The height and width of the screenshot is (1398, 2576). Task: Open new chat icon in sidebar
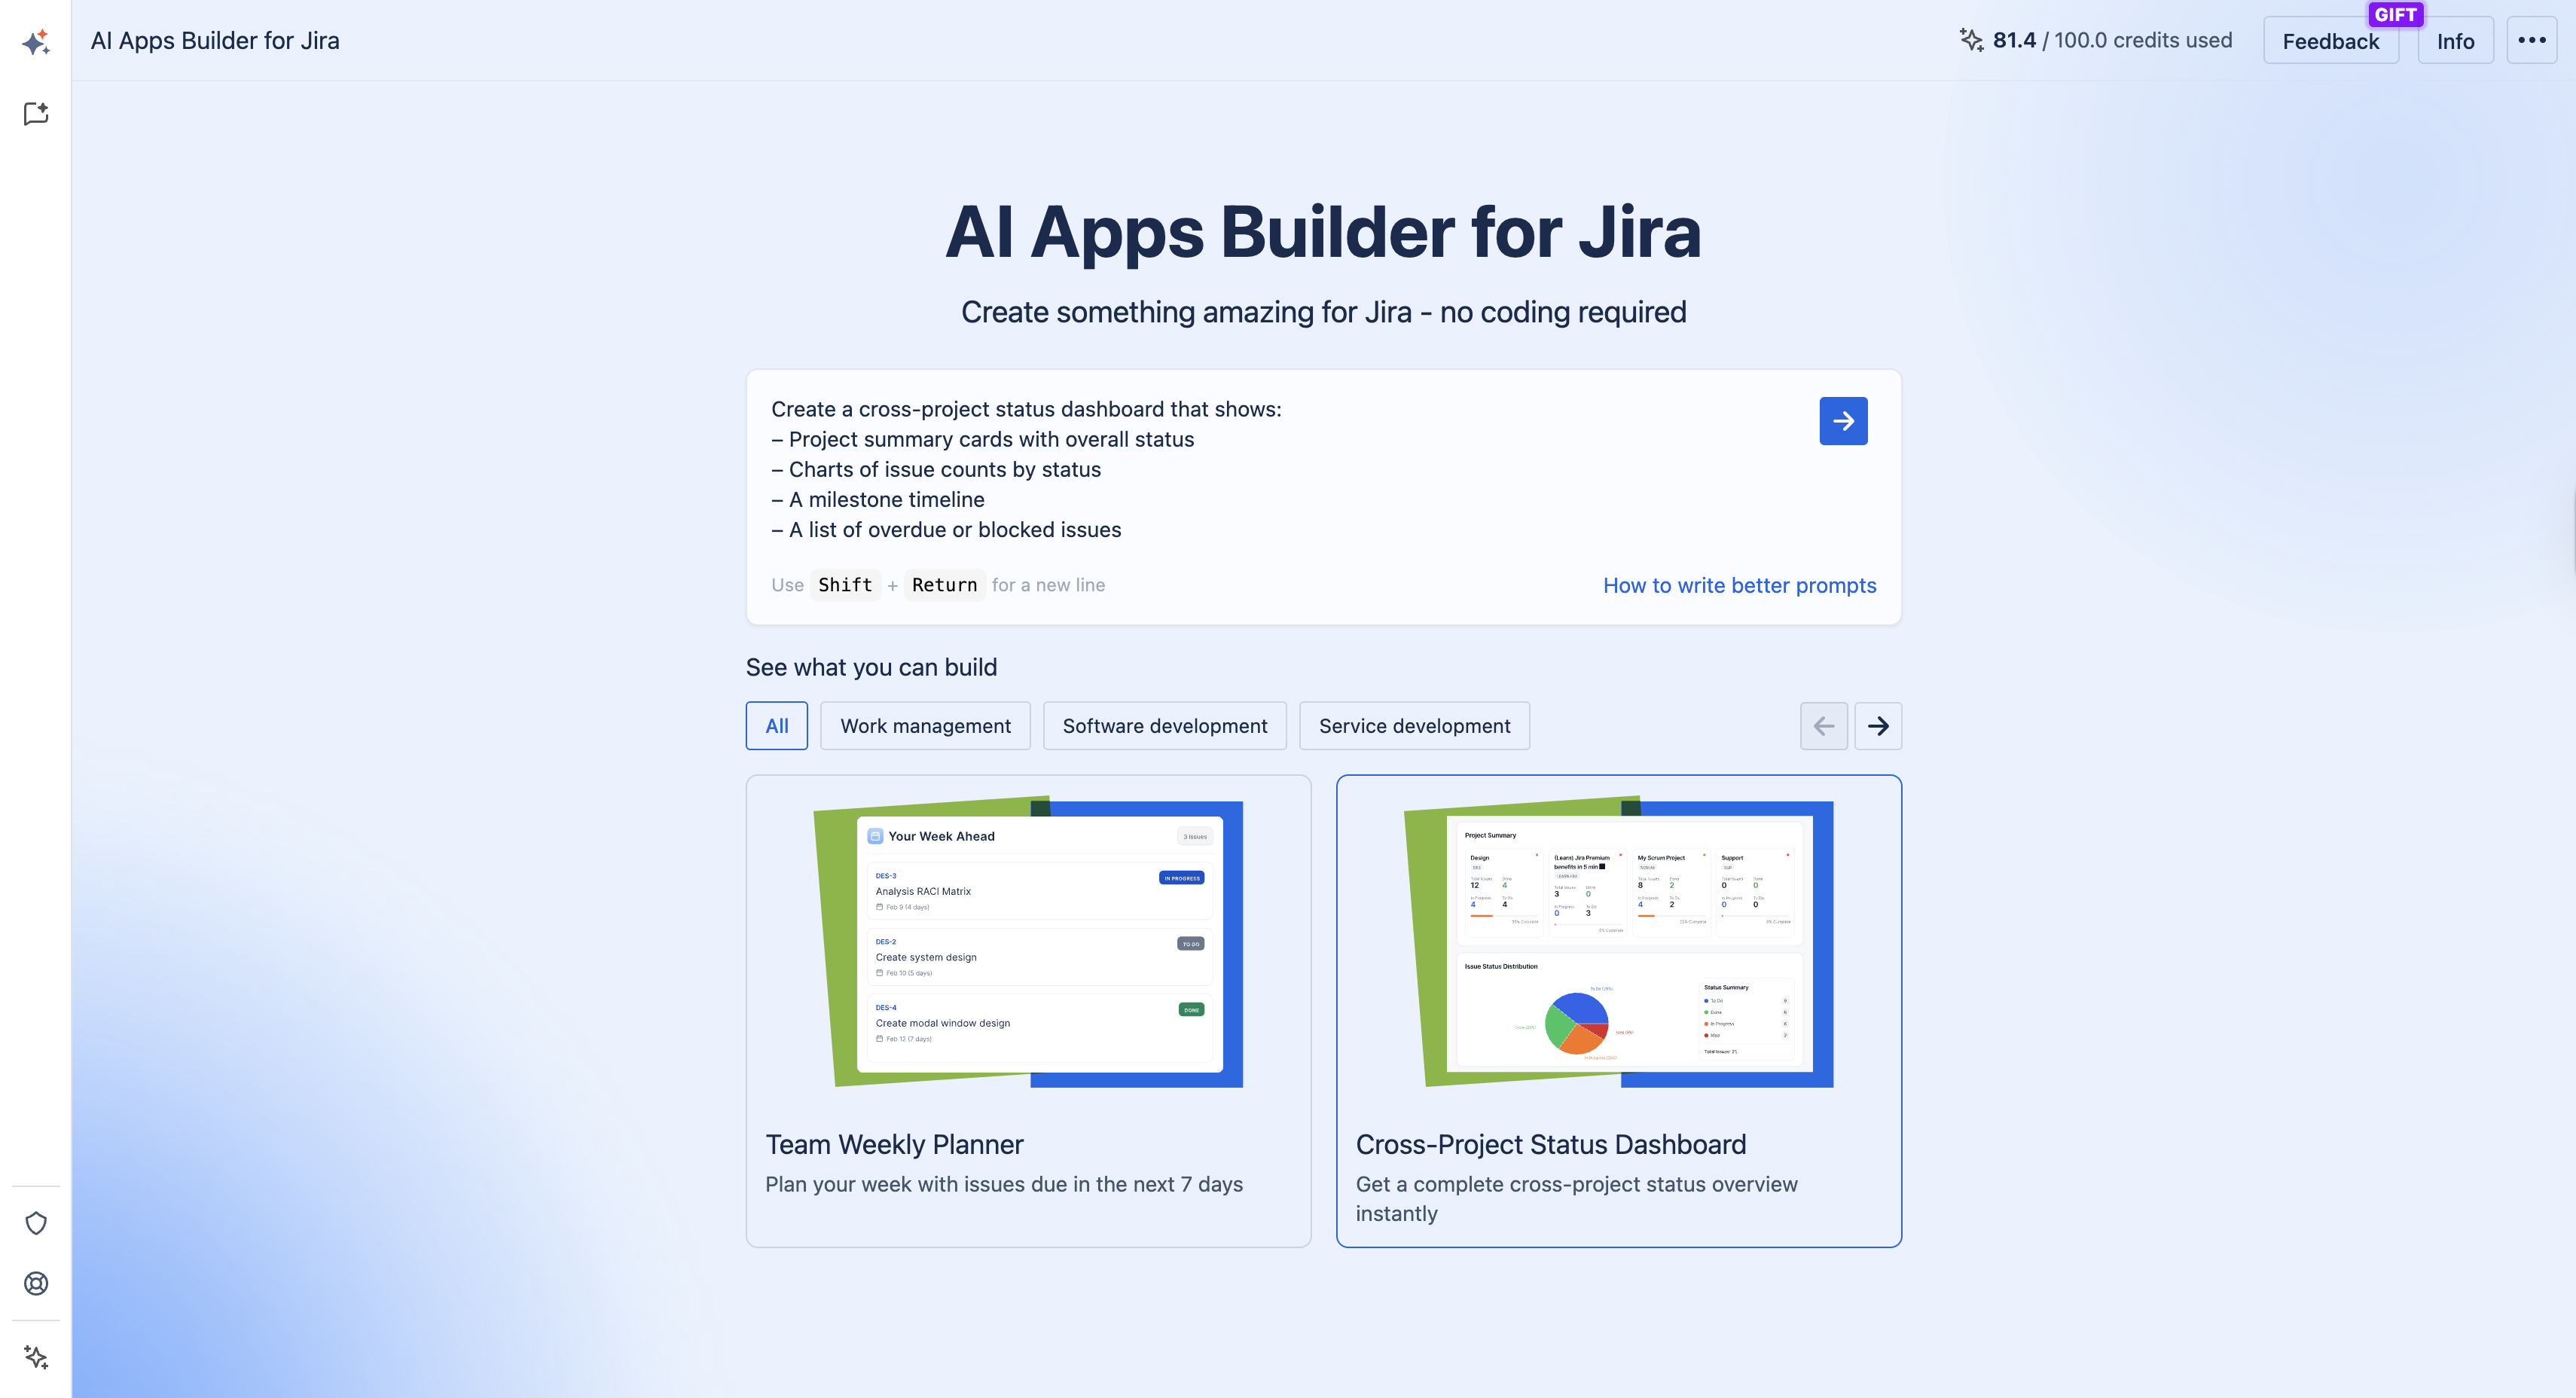(36, 114)
